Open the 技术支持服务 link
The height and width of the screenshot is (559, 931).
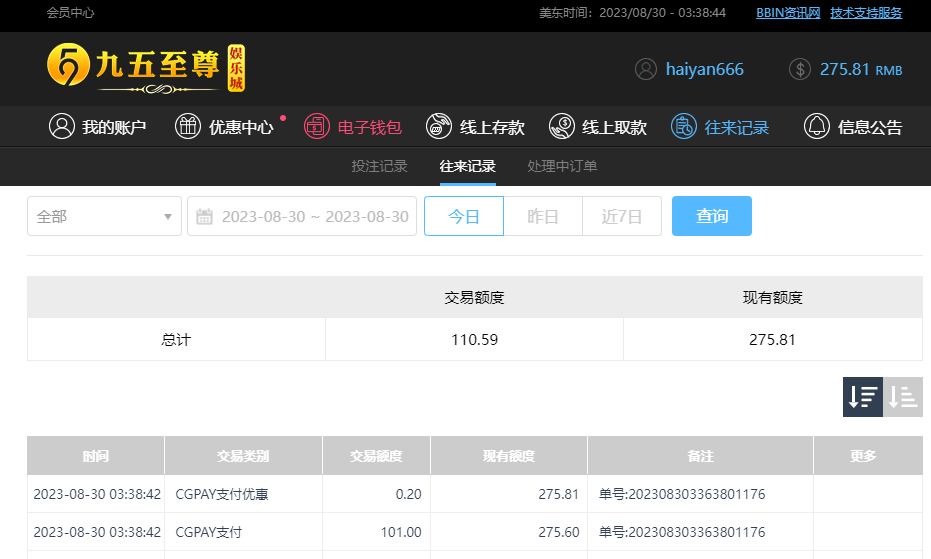pos(866,13)
